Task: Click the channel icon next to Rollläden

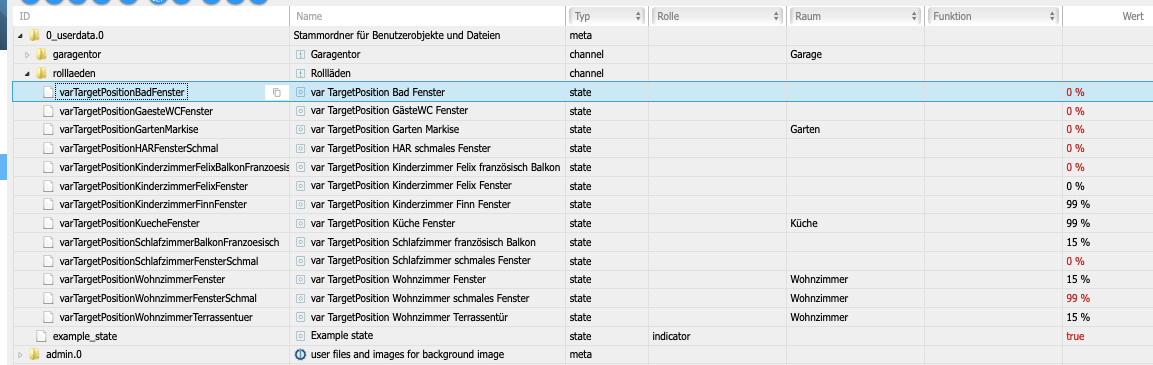Action: click(x=300, y=74)
